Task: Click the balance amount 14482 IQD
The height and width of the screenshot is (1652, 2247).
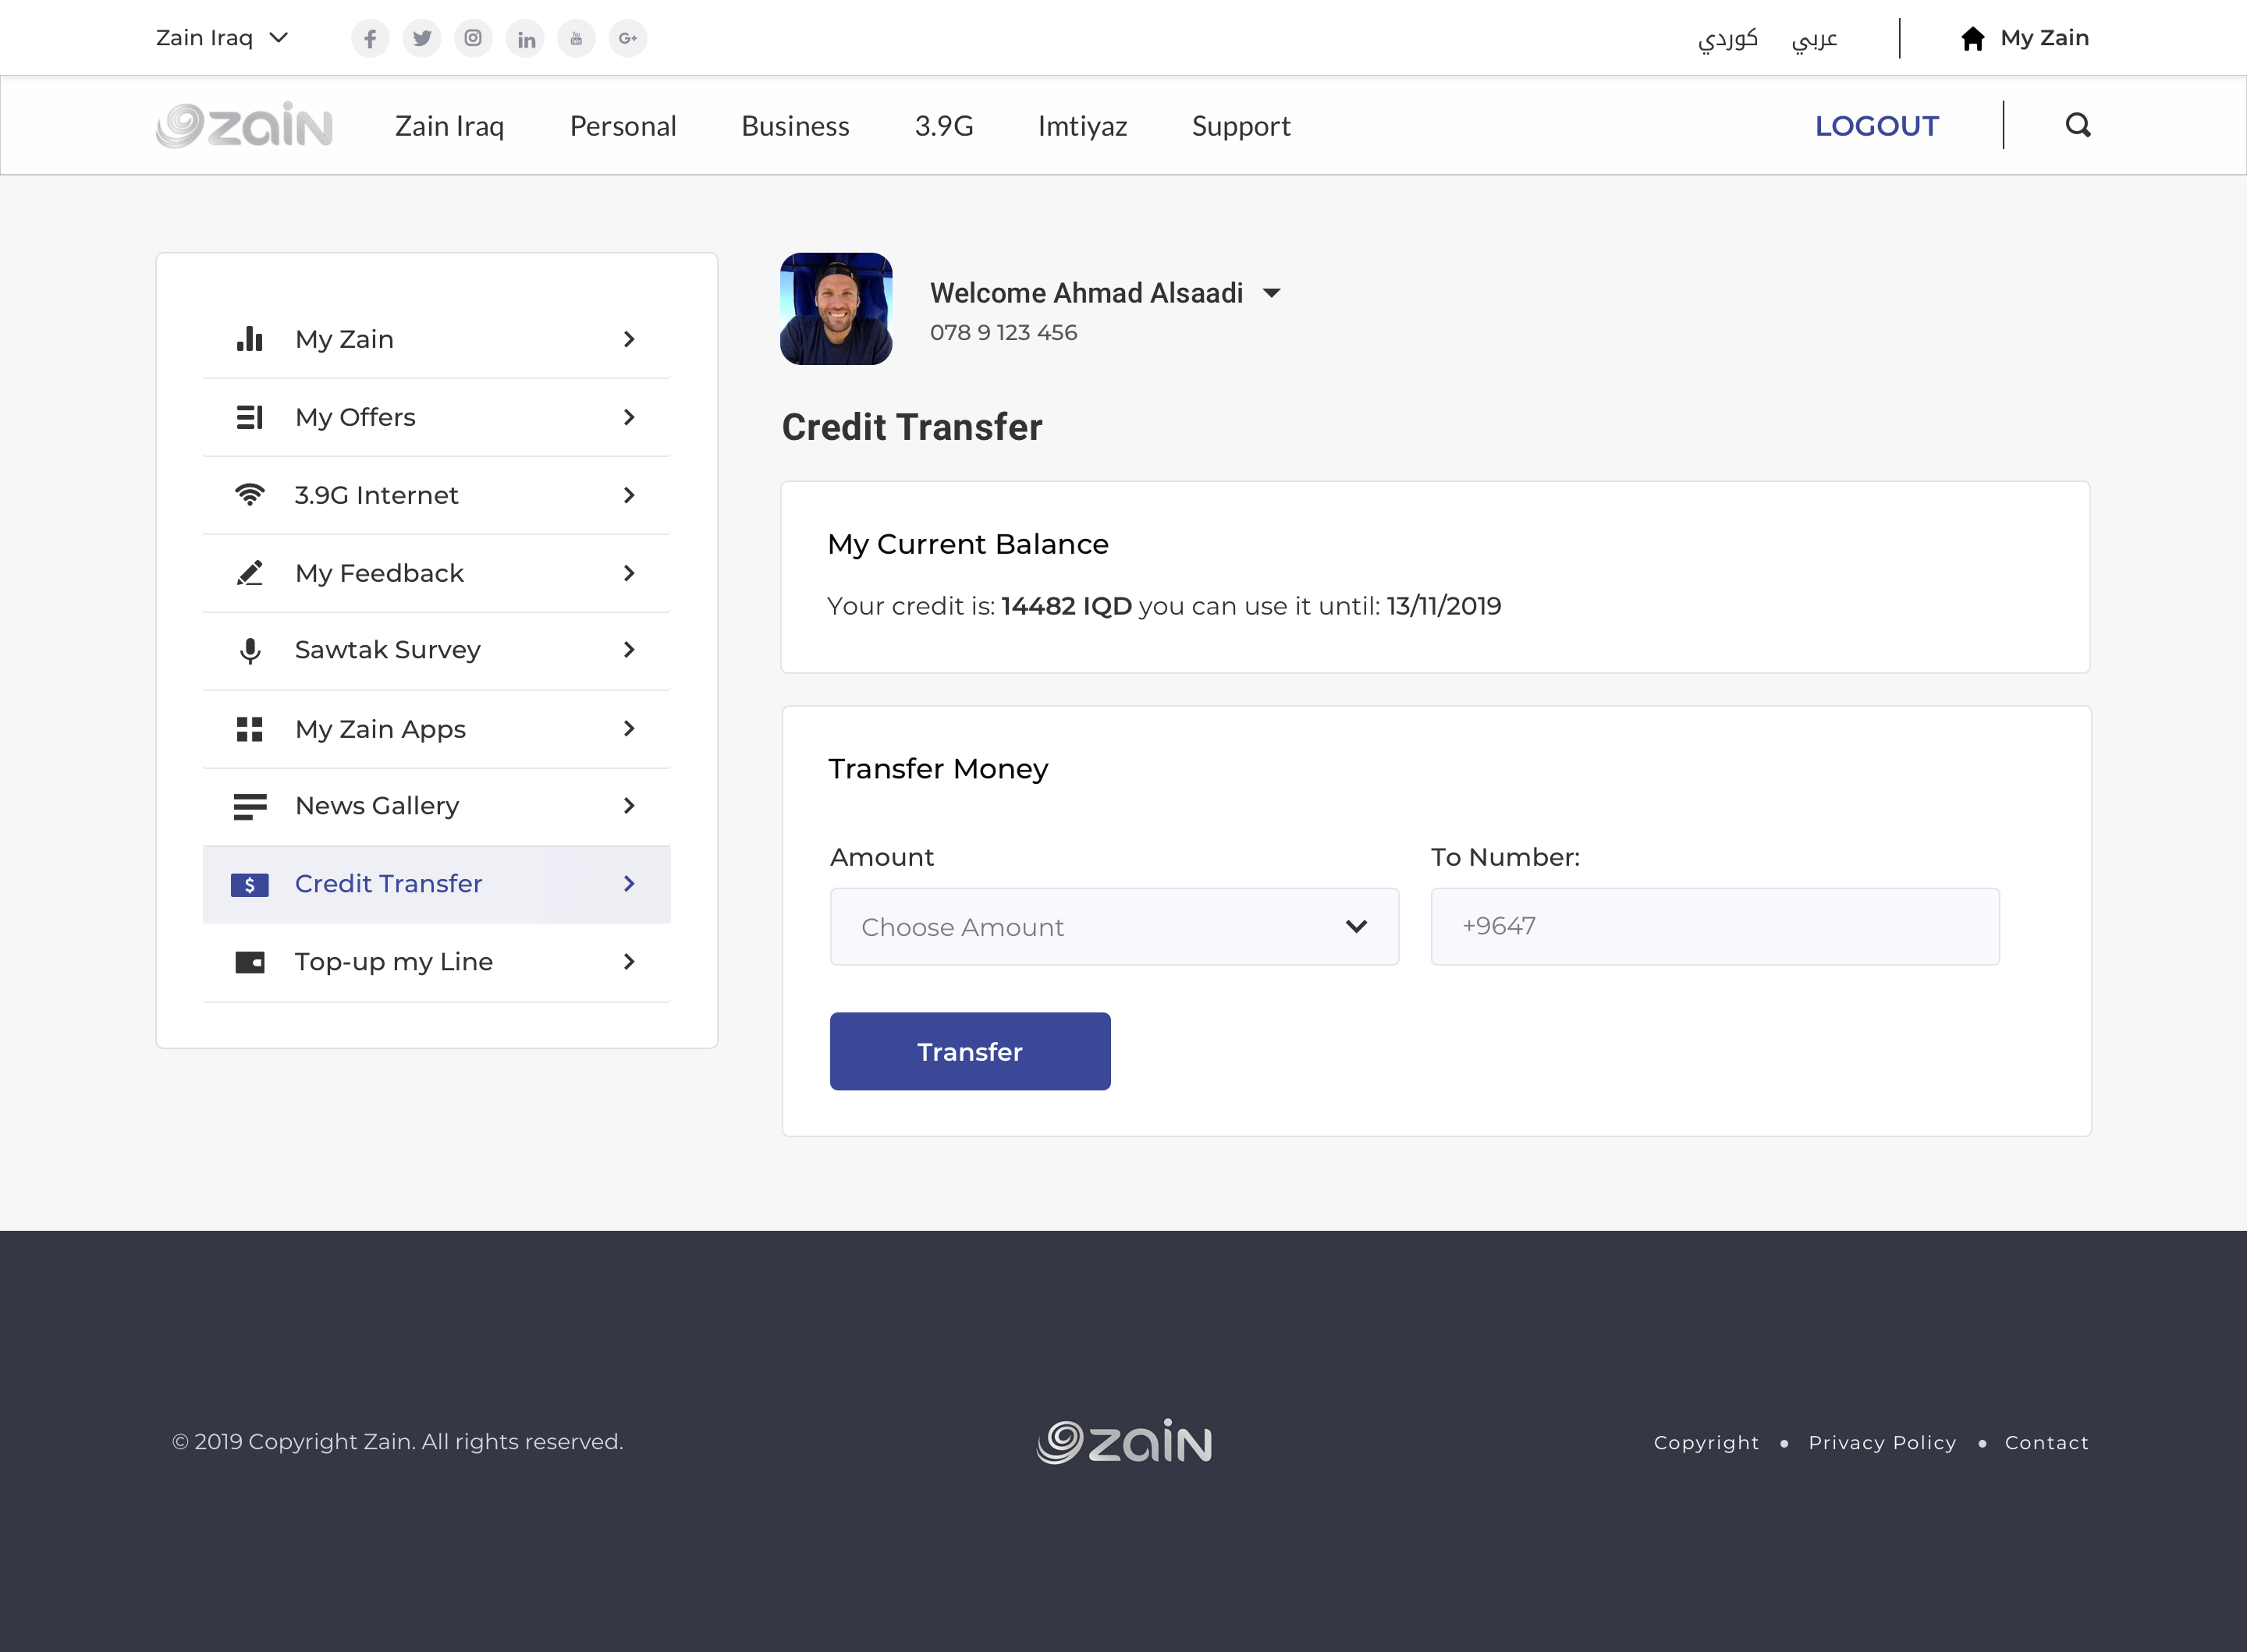Action: point(1066,606)
